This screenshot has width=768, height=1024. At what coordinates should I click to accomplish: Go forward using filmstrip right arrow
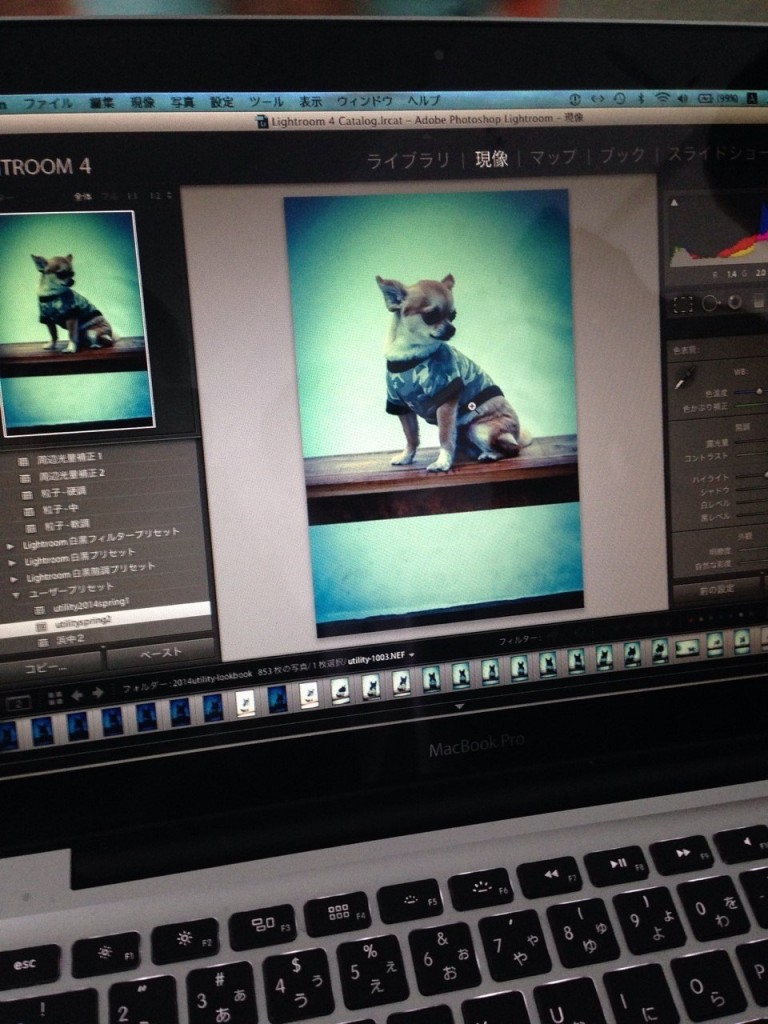pyautogui.click(x=98, y=692)
